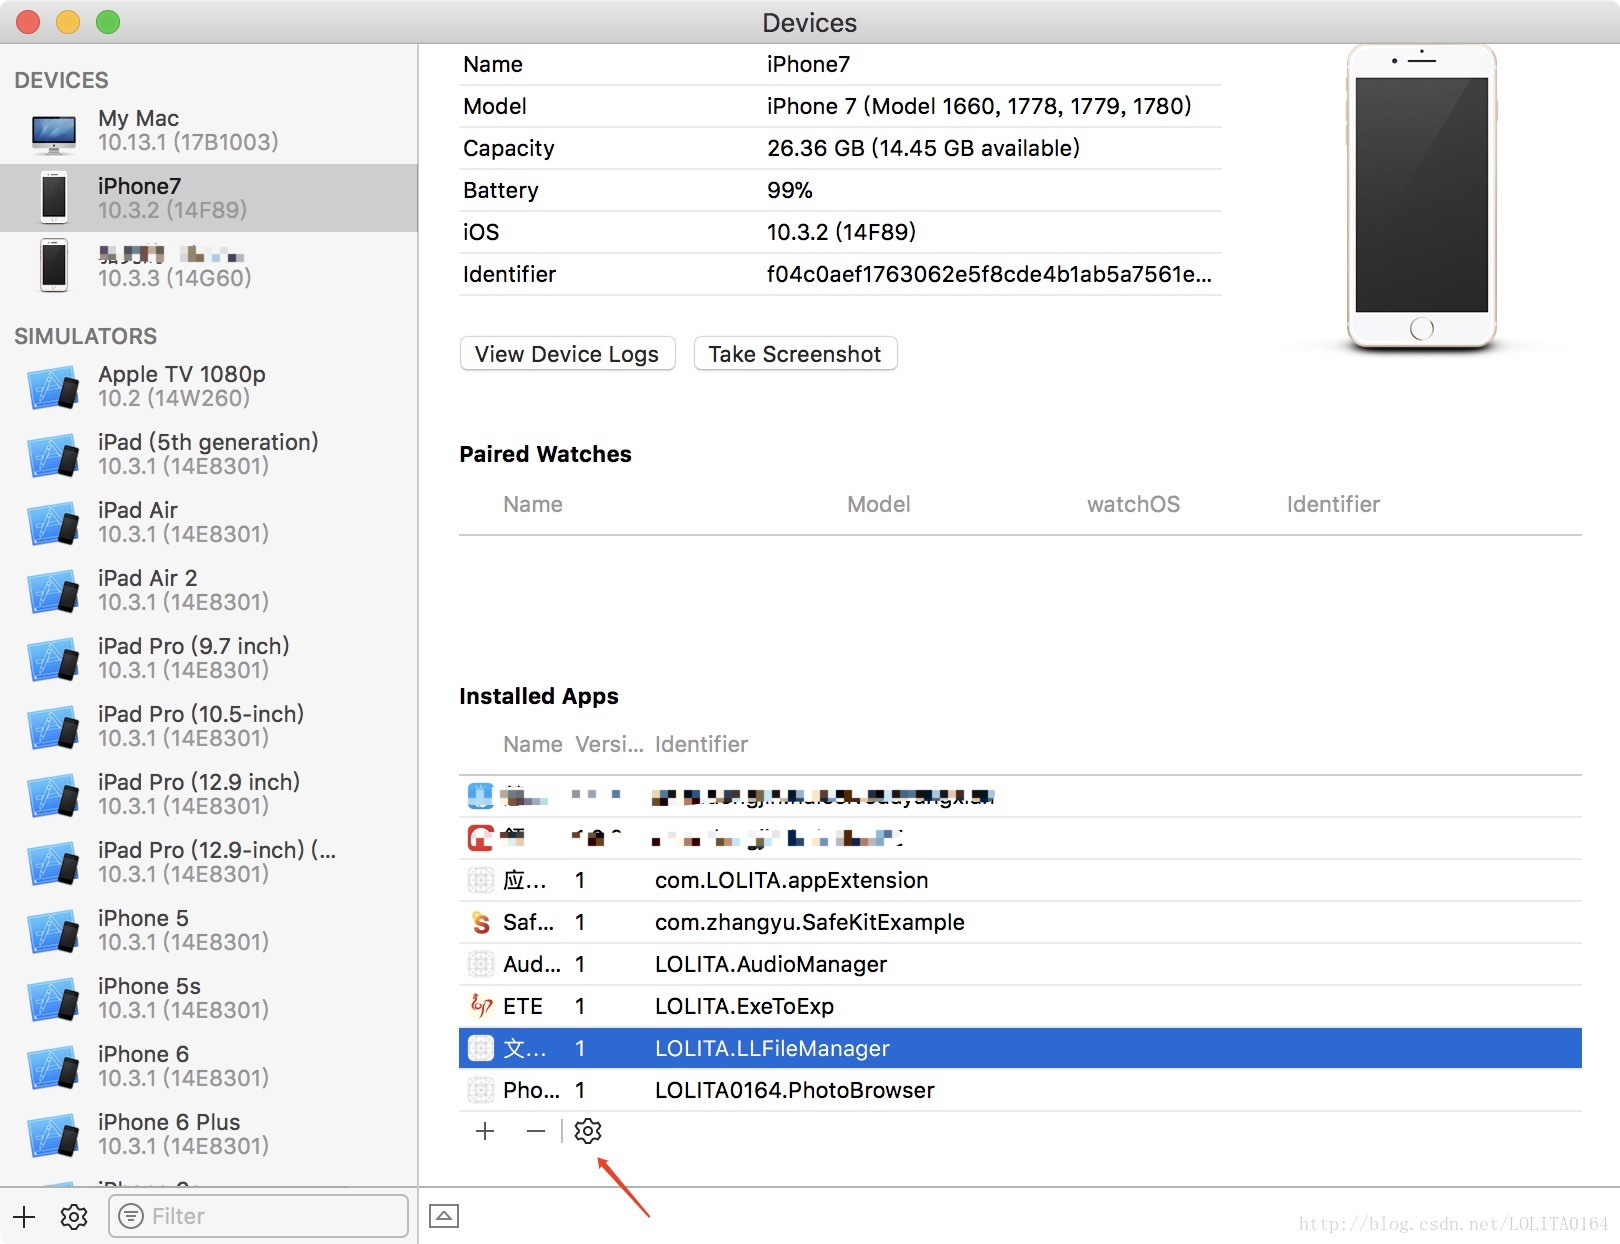Click the appExtension placeholder app icon
The image size is (1620, 1244).
pyautogui.click(x=481, y=880)
